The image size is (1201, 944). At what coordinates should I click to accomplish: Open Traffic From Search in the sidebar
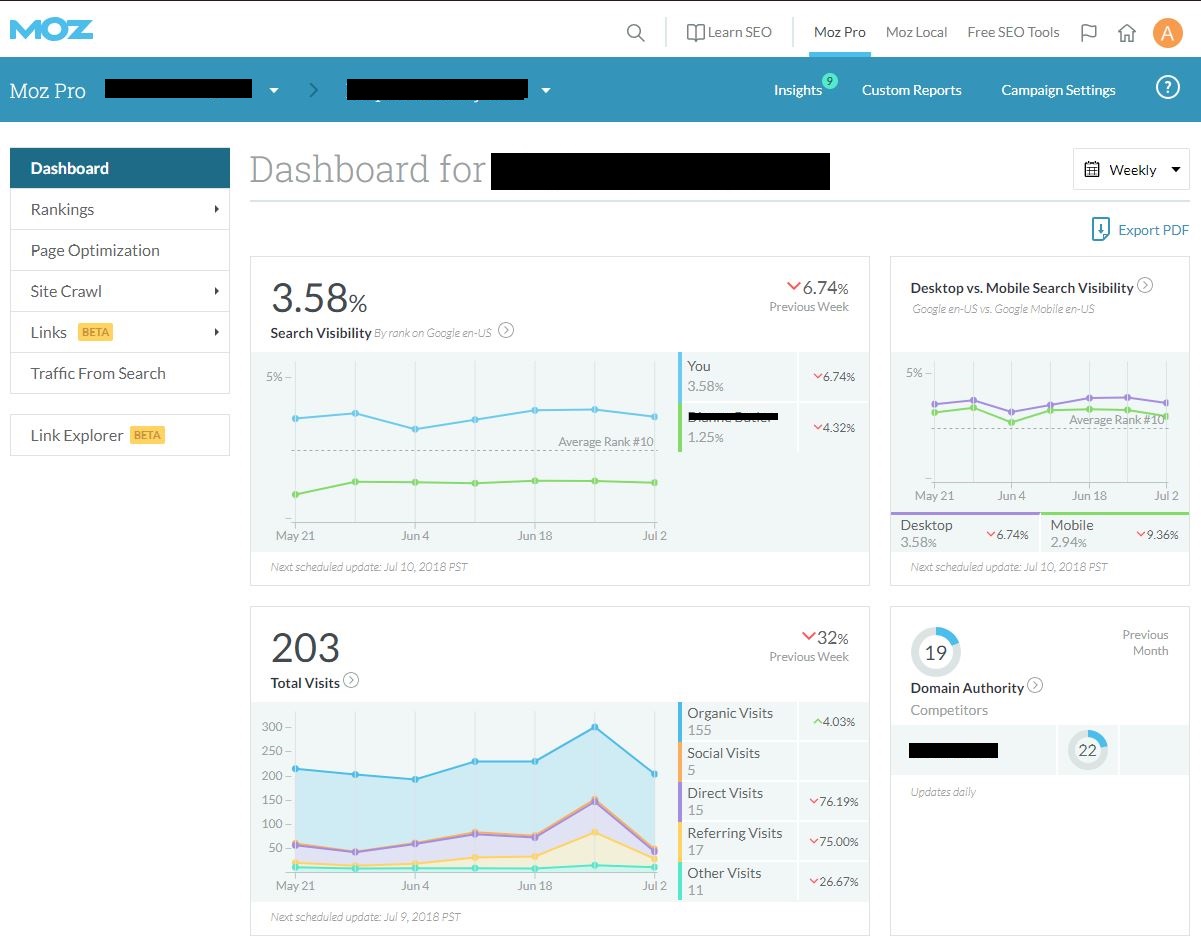click(120, 373)
